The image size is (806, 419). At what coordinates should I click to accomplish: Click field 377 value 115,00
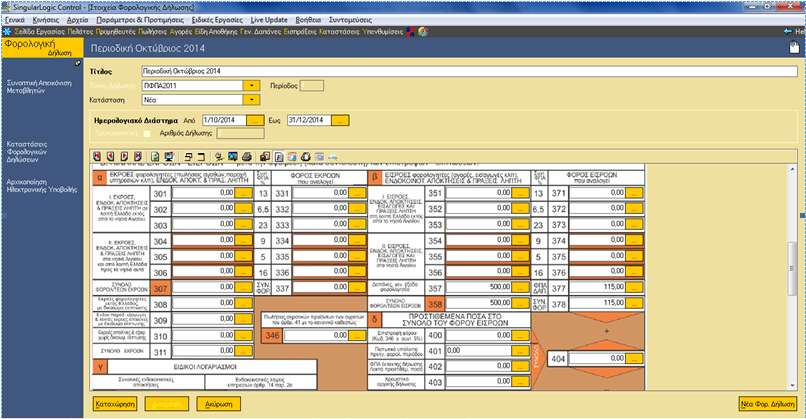point(597,288)
